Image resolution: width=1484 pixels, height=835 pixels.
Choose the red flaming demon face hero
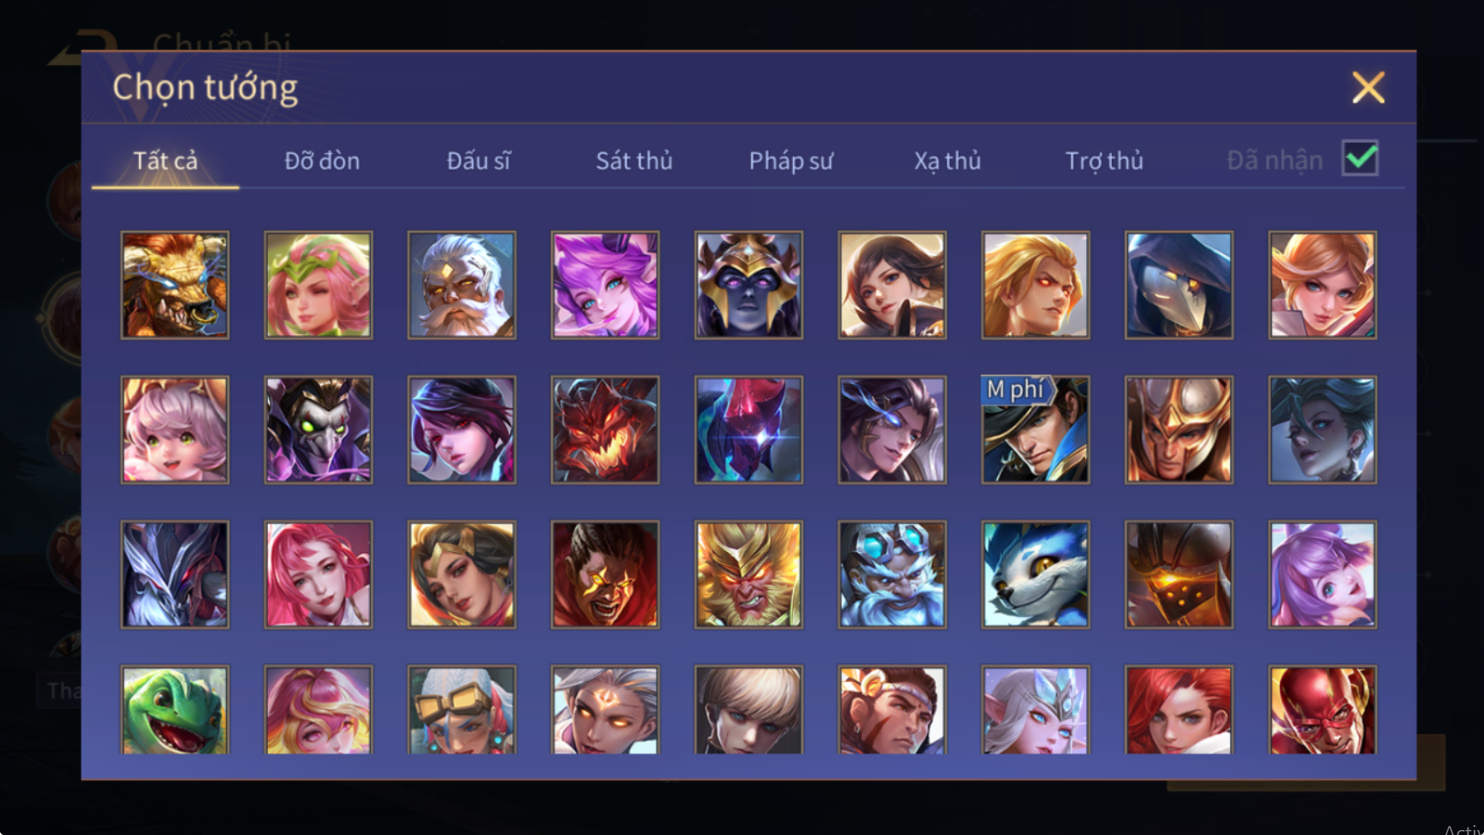[605, 430]
